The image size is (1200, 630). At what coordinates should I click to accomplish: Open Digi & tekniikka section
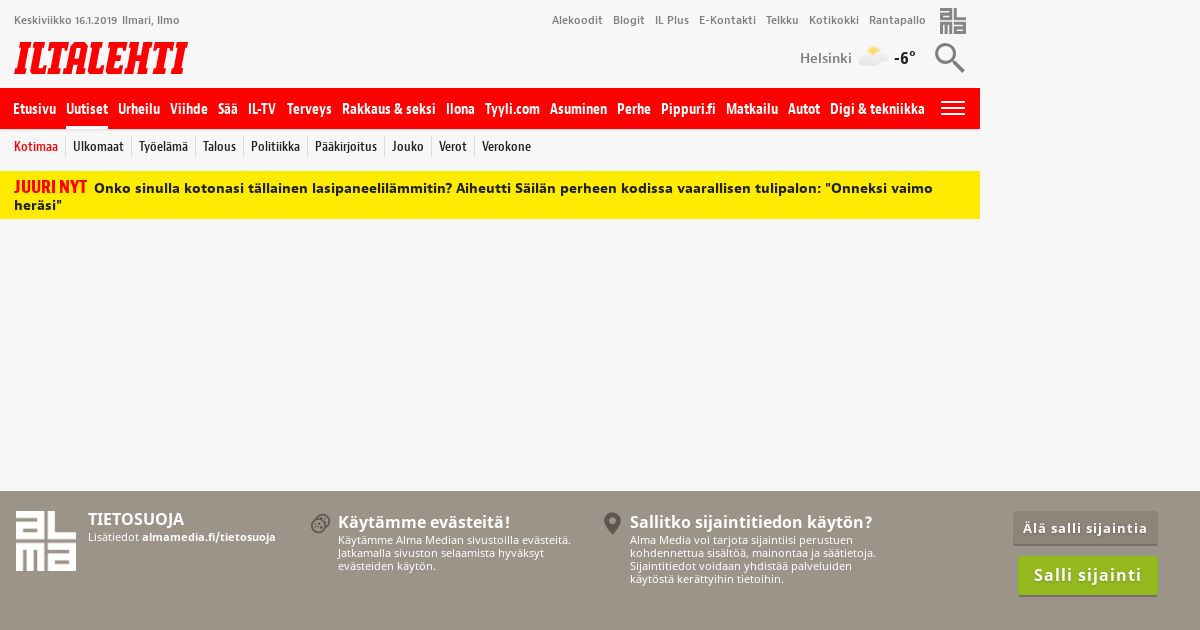pyautogui.click(x=877, y=109)
